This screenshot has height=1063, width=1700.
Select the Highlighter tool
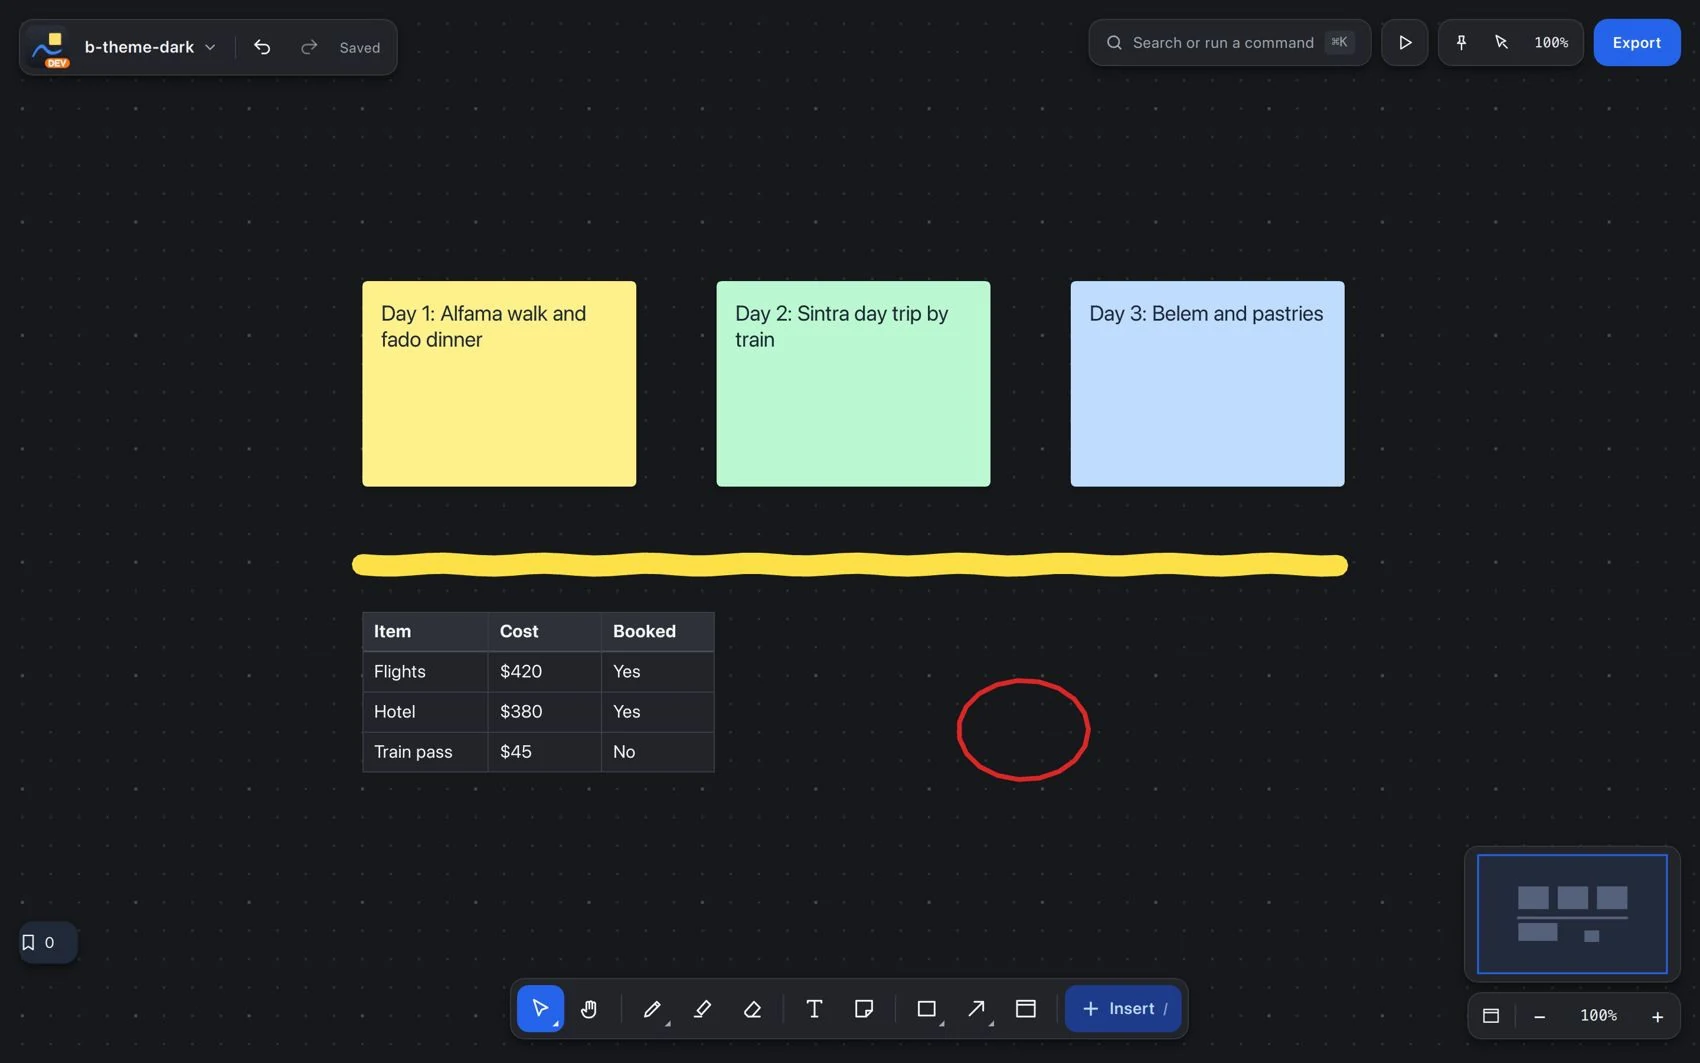tap(702, 1009)
